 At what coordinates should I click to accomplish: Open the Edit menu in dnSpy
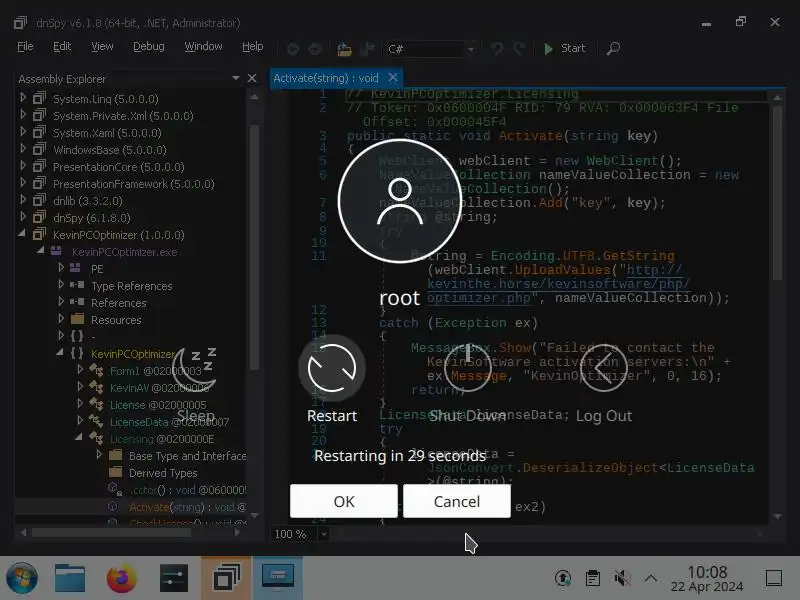tap(62, 46)
